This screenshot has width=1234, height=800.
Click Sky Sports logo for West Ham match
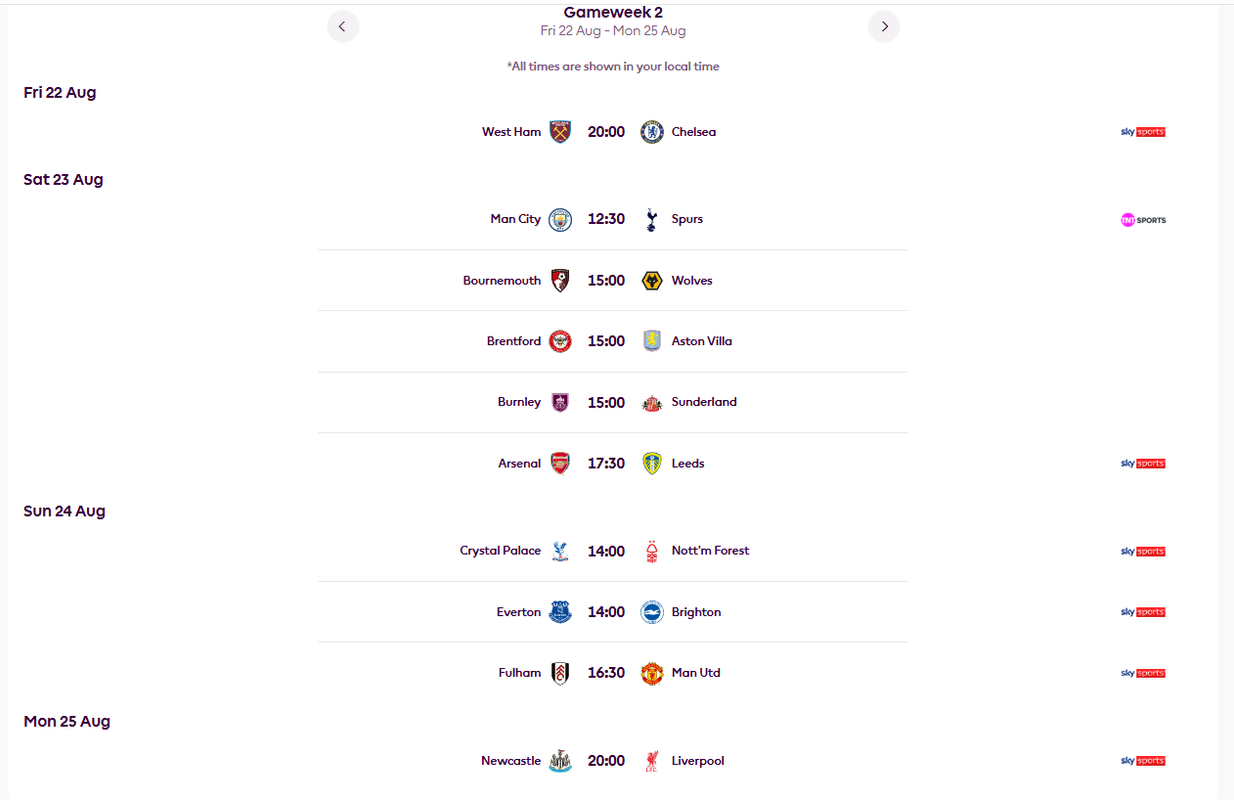tap(1143, 132)
